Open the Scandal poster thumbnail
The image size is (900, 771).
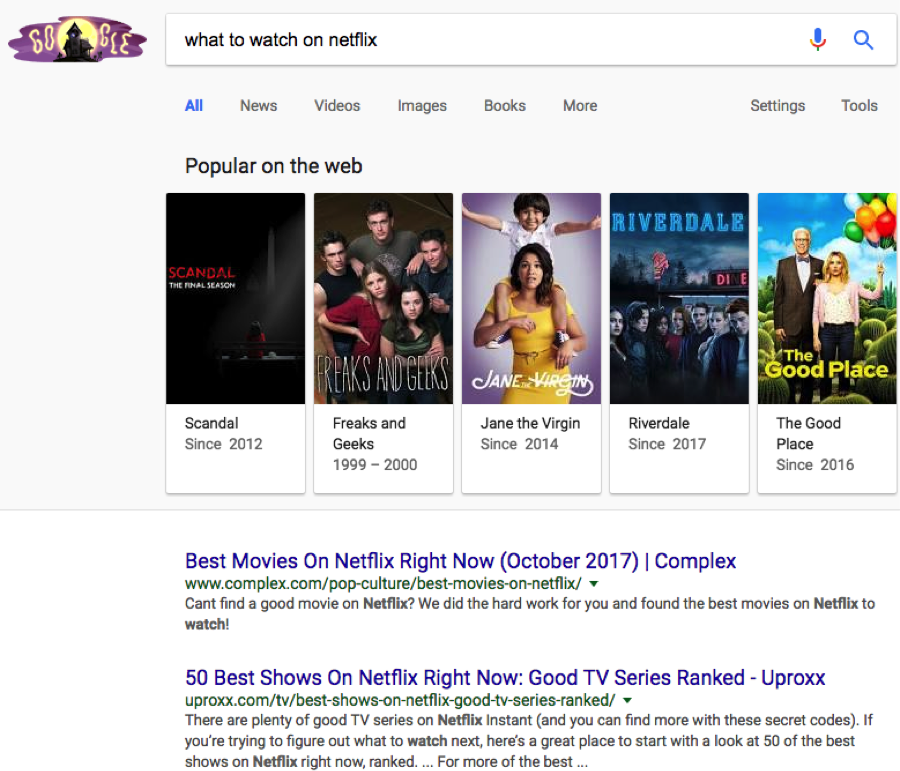coord(235,299)
